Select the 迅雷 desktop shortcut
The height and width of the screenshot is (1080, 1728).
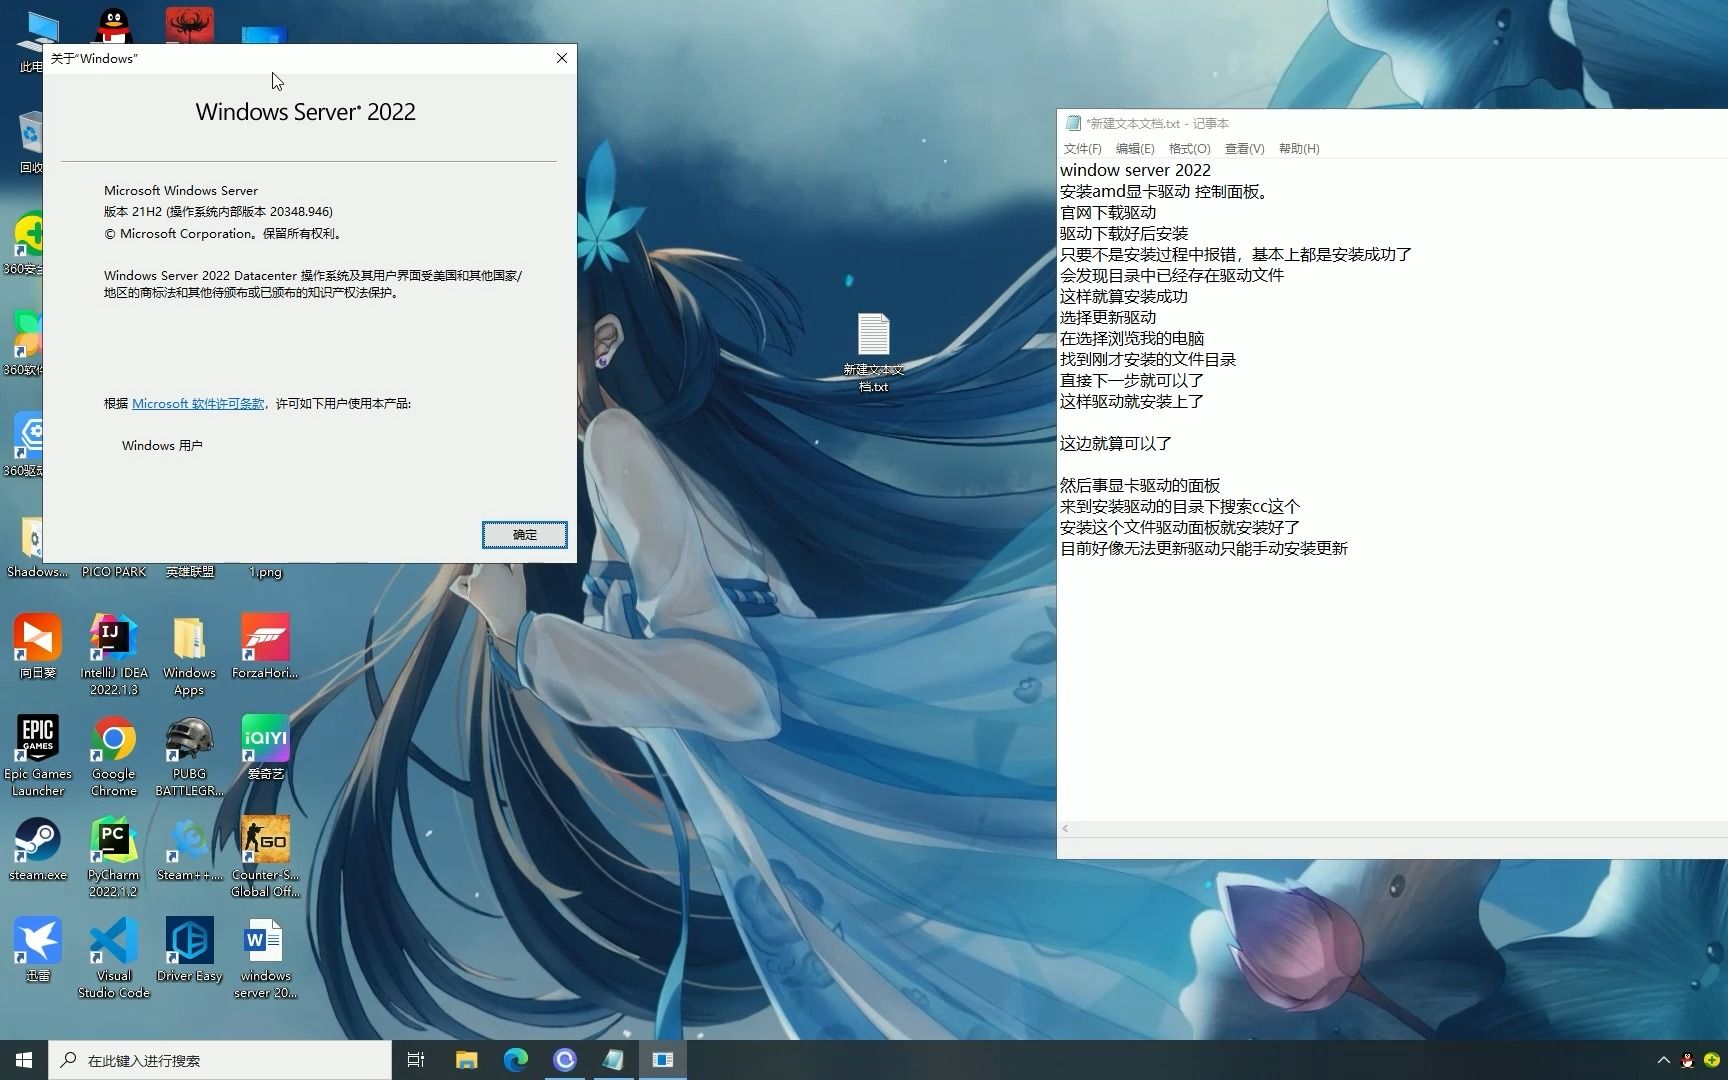pyautogui.click(x=38, y=949)
